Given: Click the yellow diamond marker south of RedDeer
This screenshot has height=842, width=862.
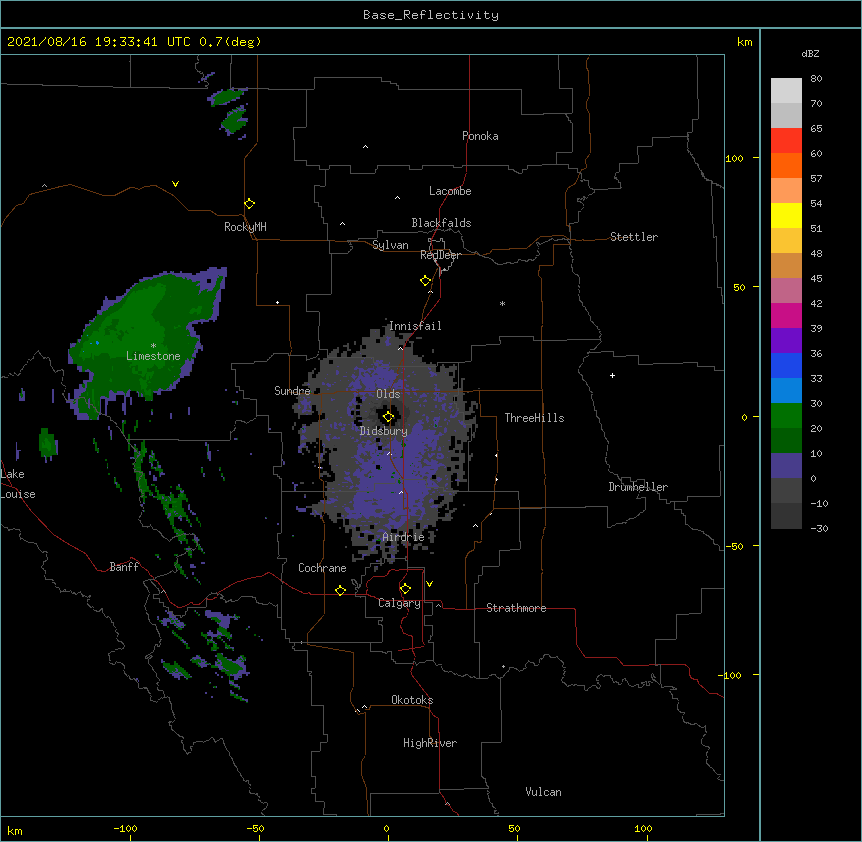Looking at the screenshot, I should pyautogui.click(x=426, y=281).
